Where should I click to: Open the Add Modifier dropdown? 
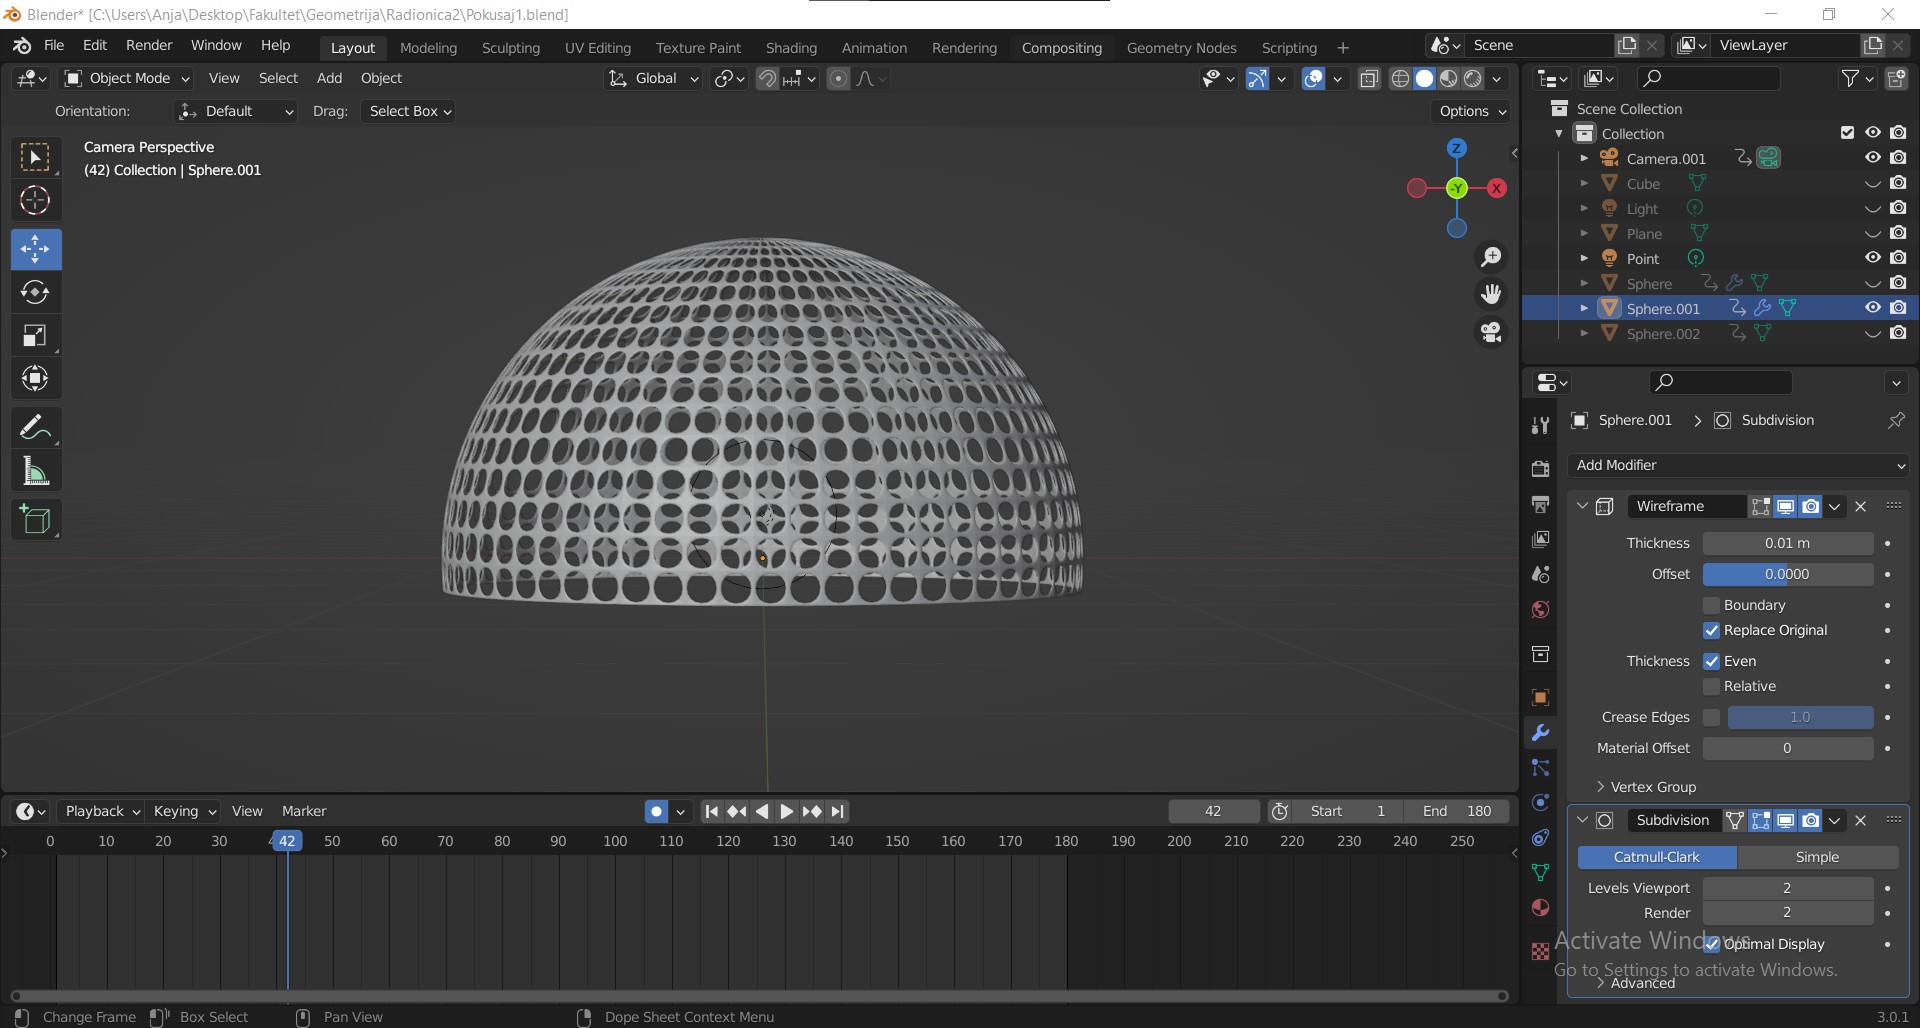(x=1738, y=465)
